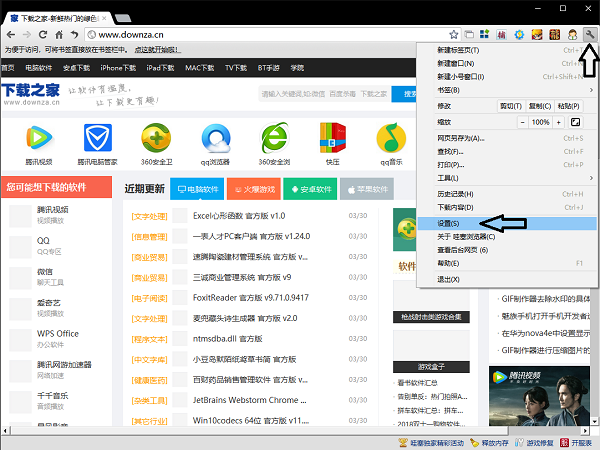Click the 复制(C) button in menu
Viewport: 600px width, 450px height.
539,105
